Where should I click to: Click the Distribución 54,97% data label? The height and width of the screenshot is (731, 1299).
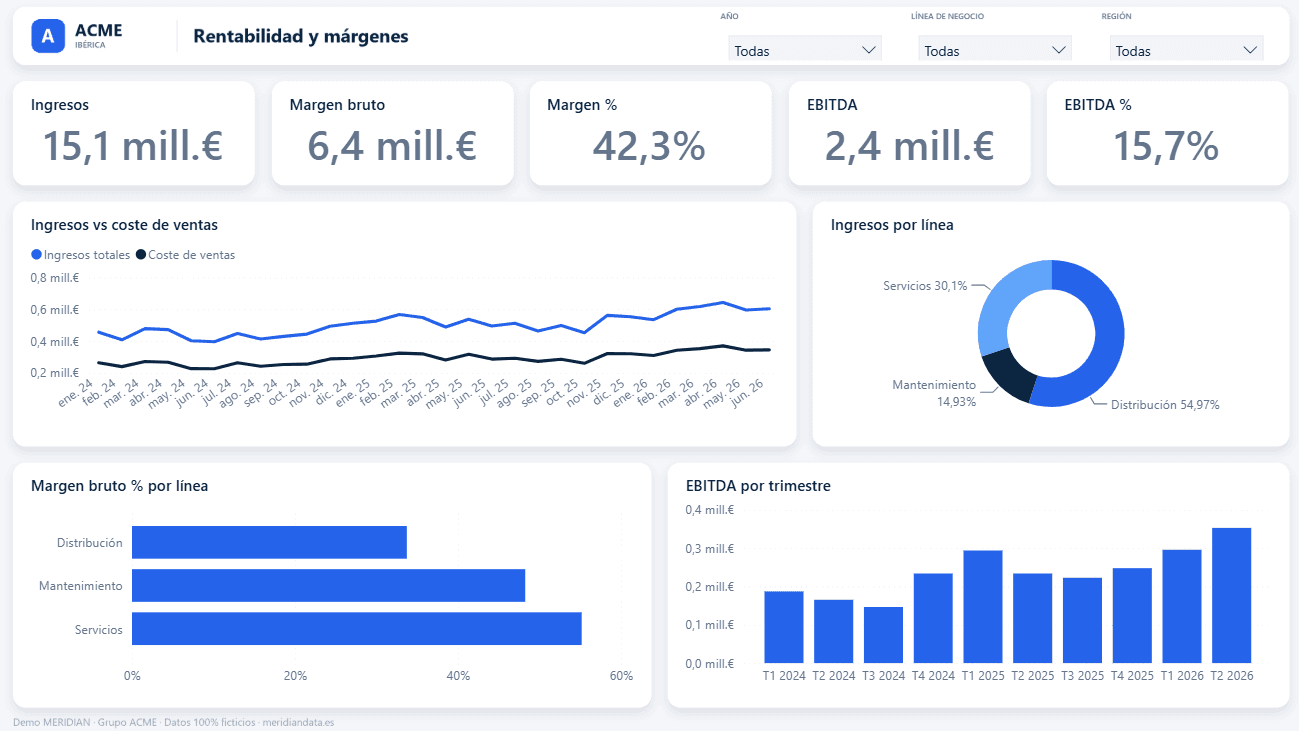pyautogui.click(x=1165, y=405)
